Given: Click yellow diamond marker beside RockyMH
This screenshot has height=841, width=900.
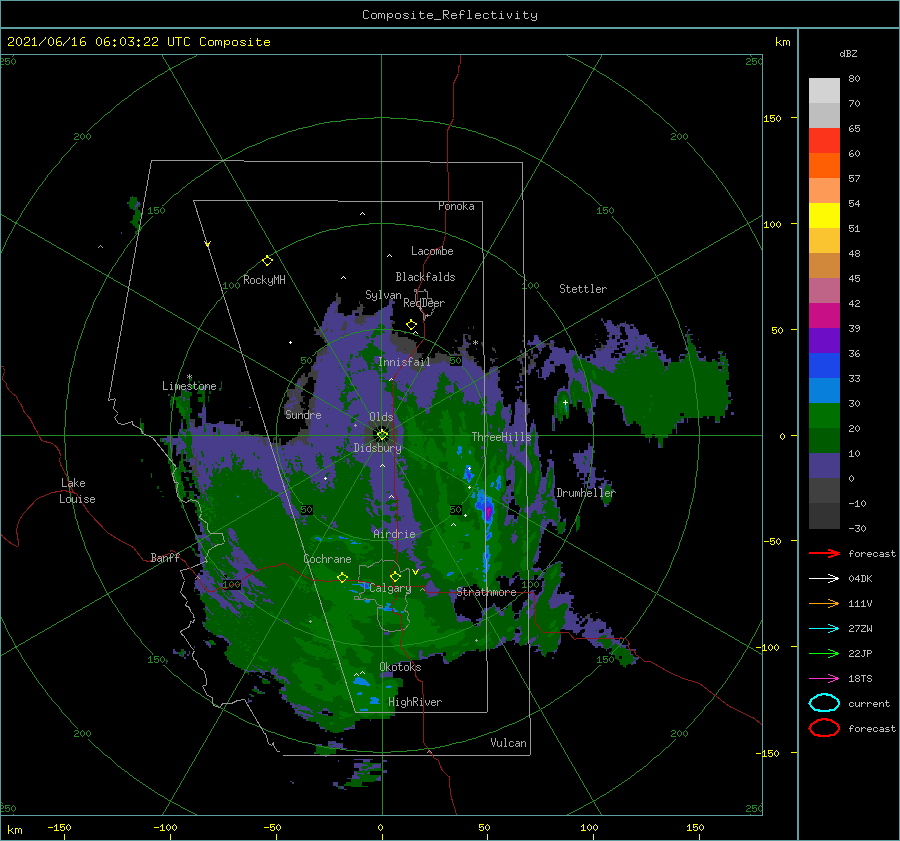Looking at the screenshot, I should [267, 261].
